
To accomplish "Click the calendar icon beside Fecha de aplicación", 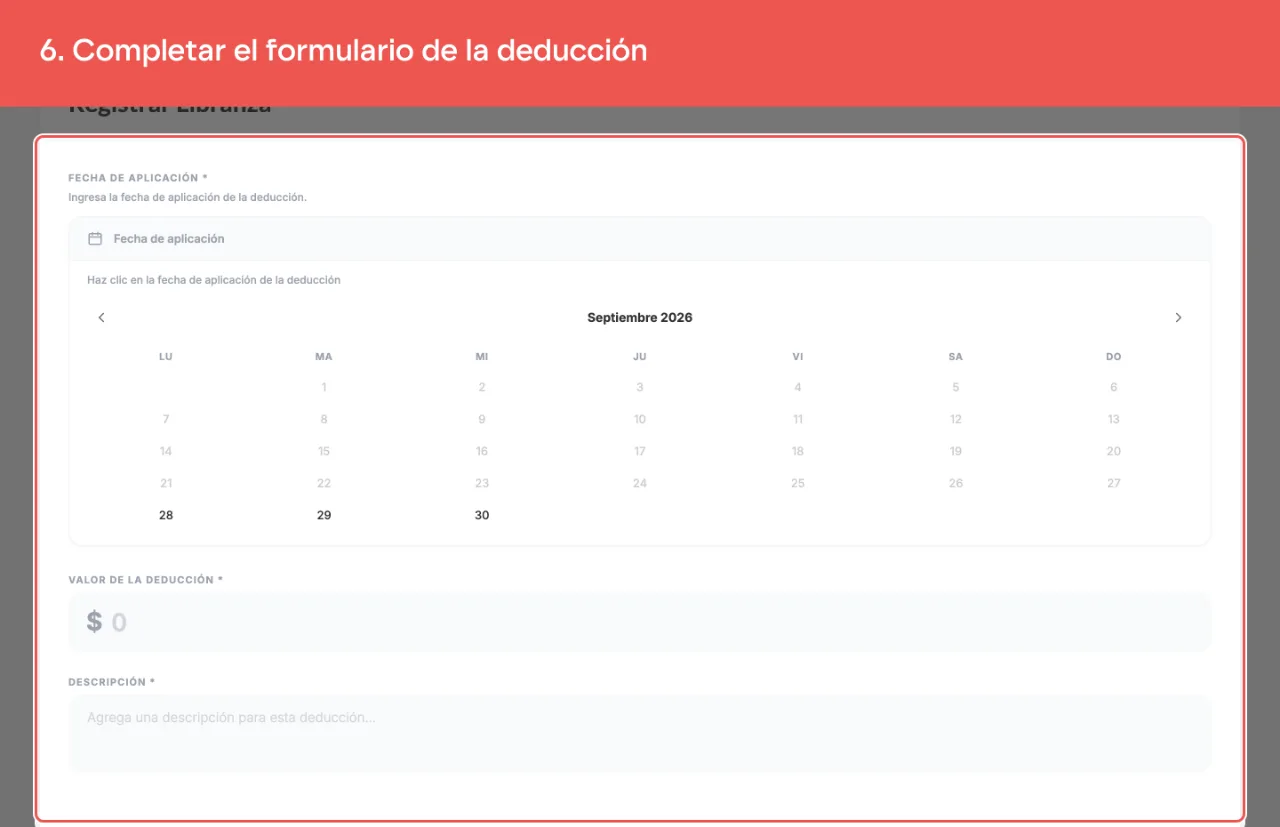I will click(x=95, y=239).
